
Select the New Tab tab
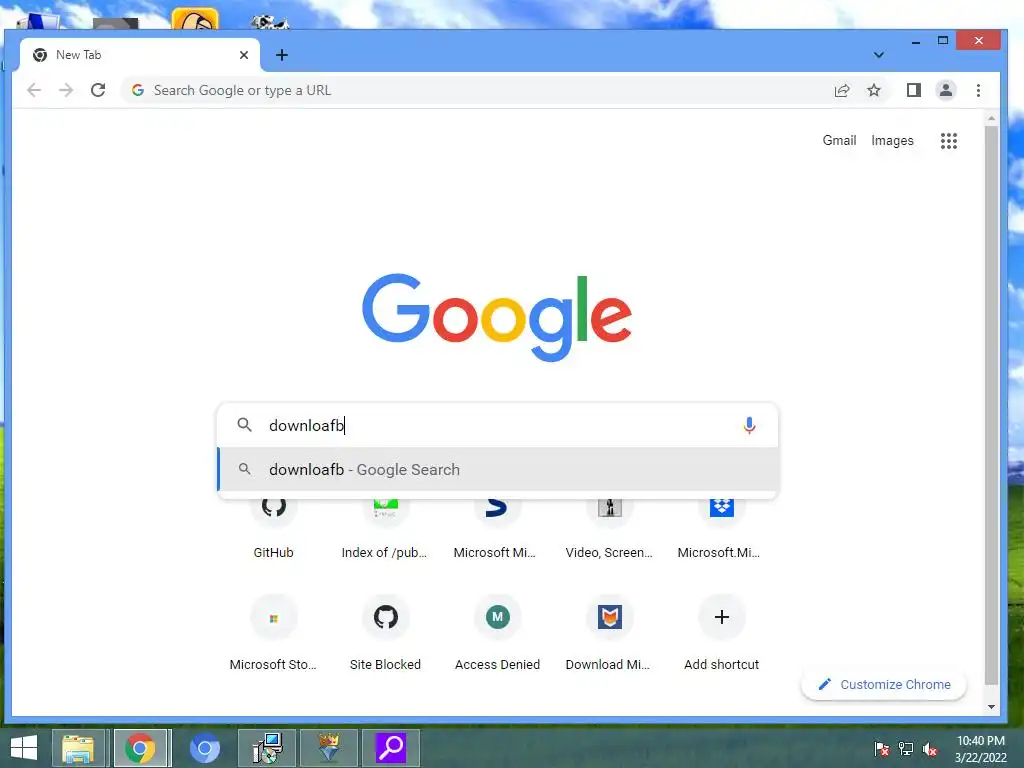[140, 55]
